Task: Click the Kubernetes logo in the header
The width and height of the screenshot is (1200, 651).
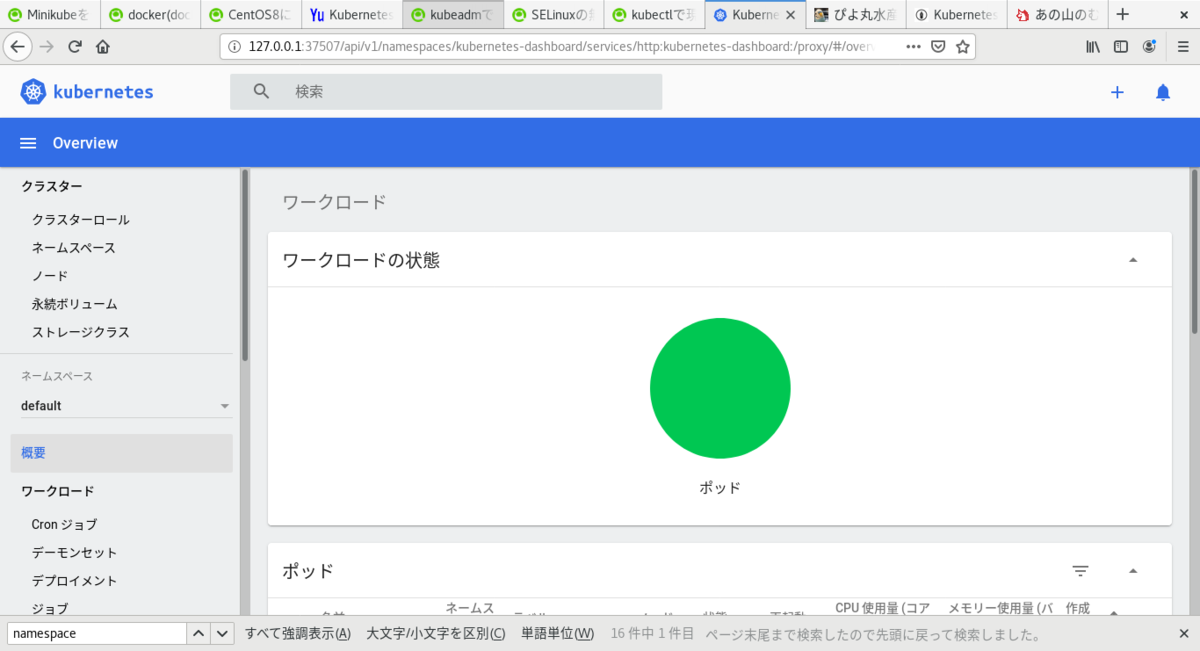Action: click(87, 92)
